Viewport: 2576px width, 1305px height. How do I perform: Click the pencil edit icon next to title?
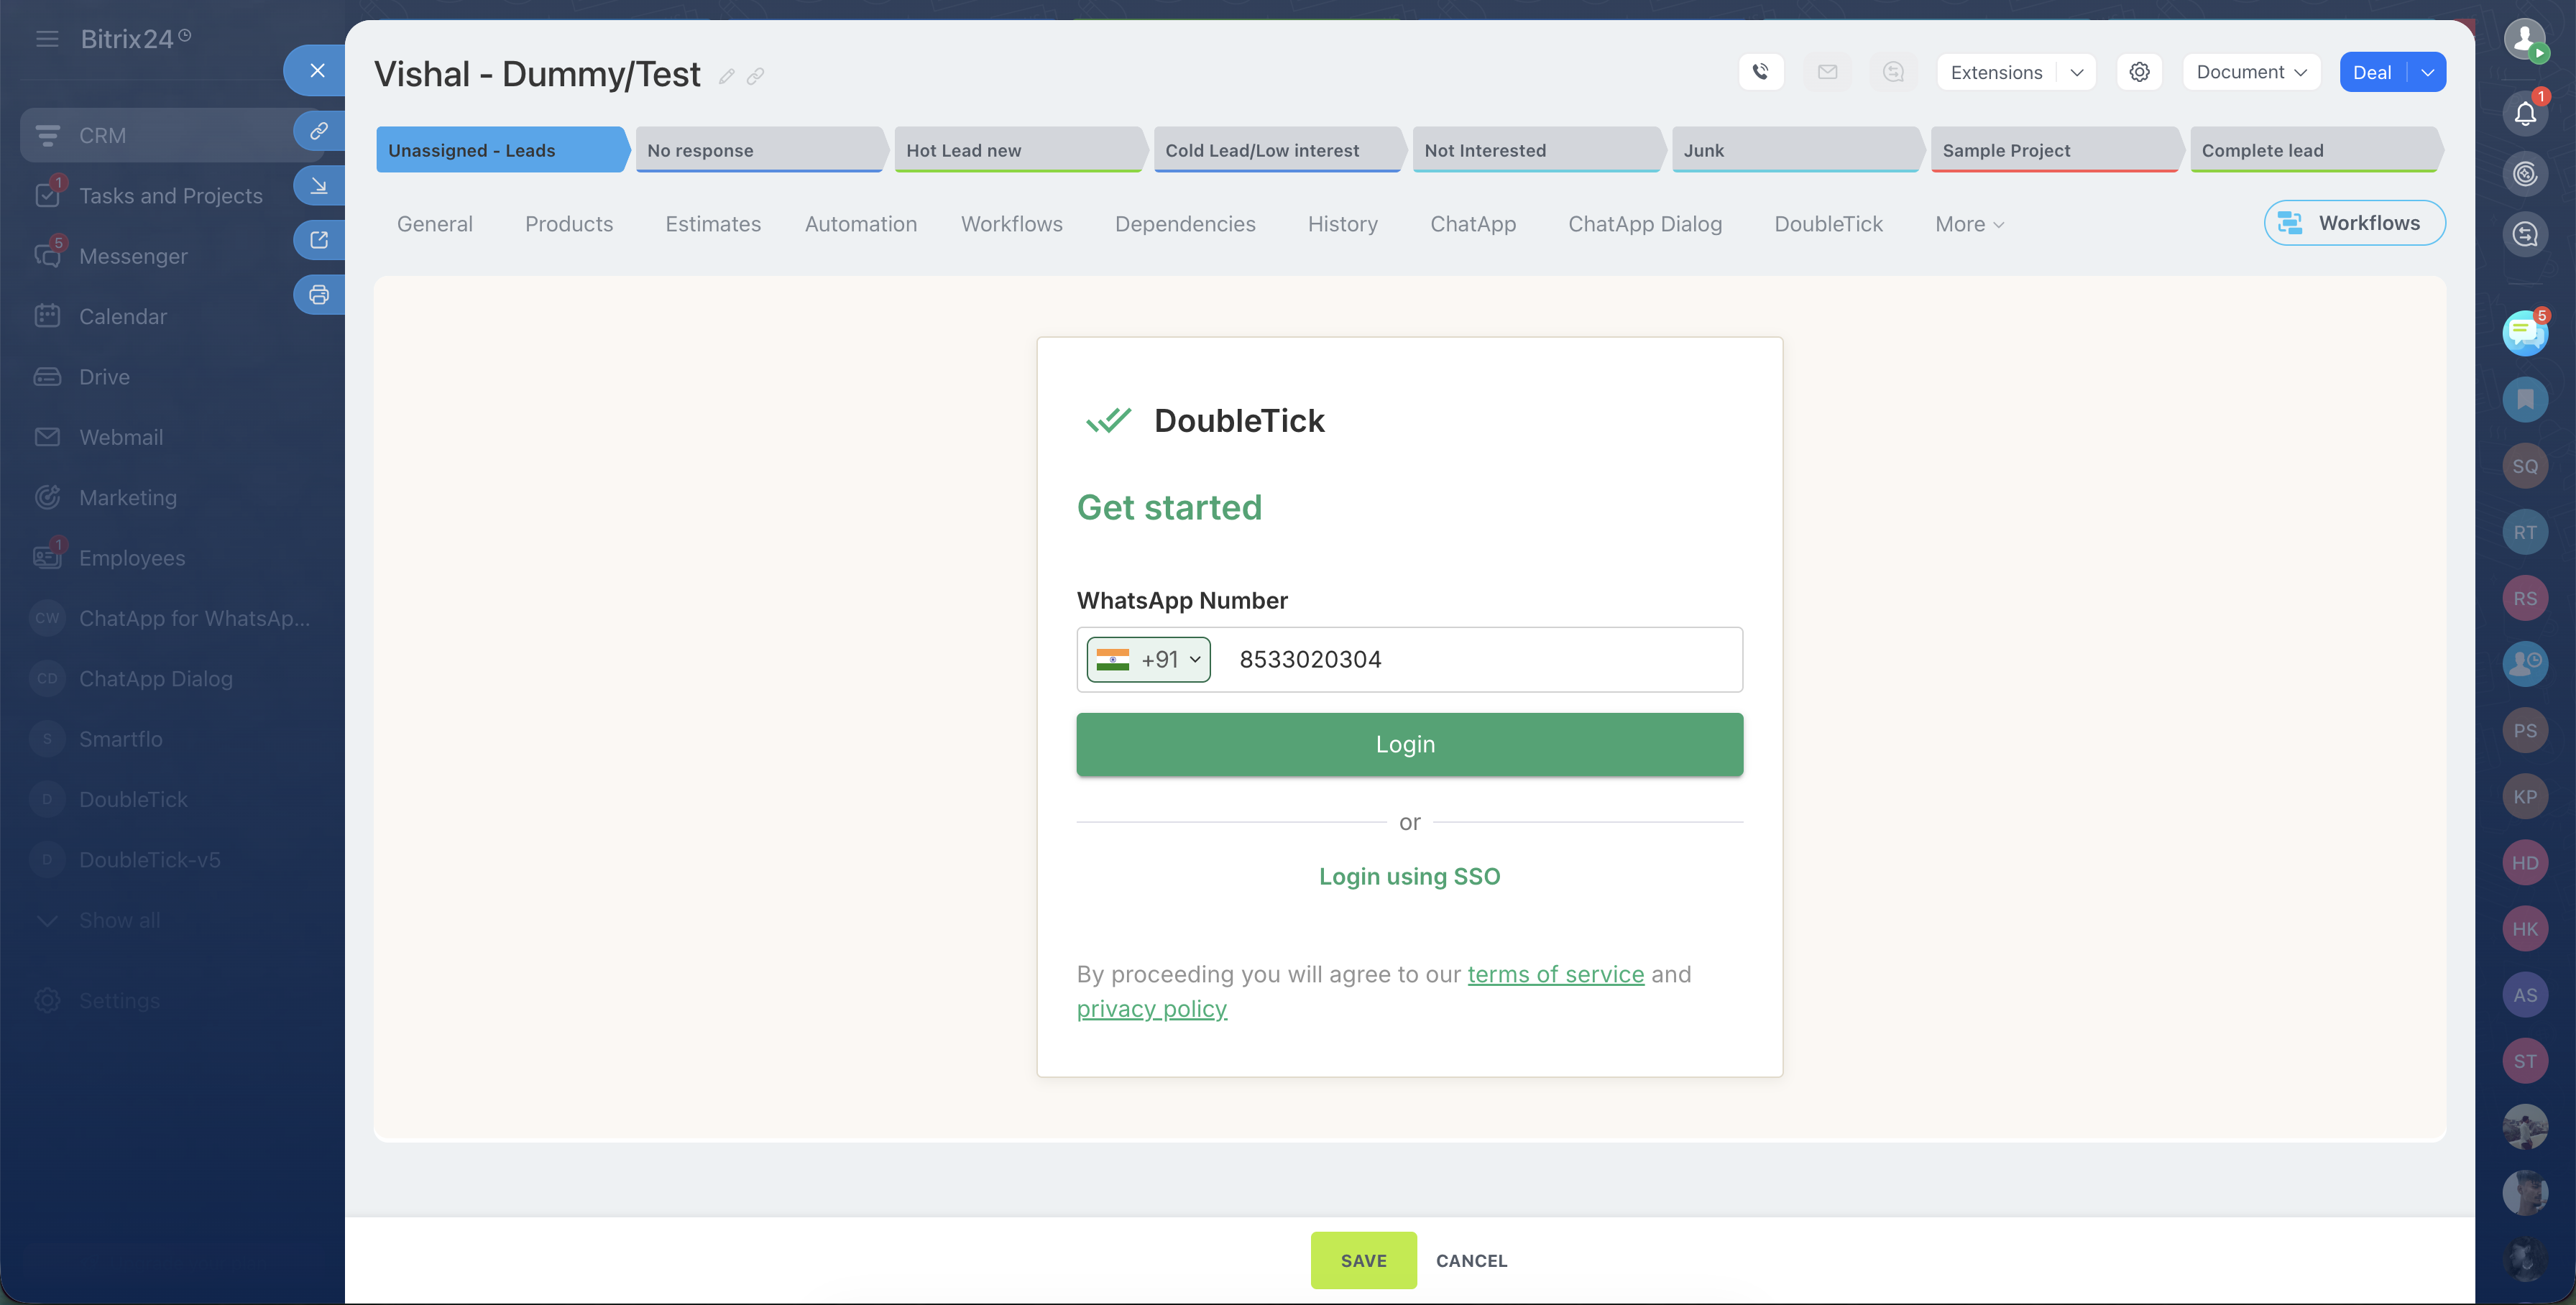[x=727, y=76]
